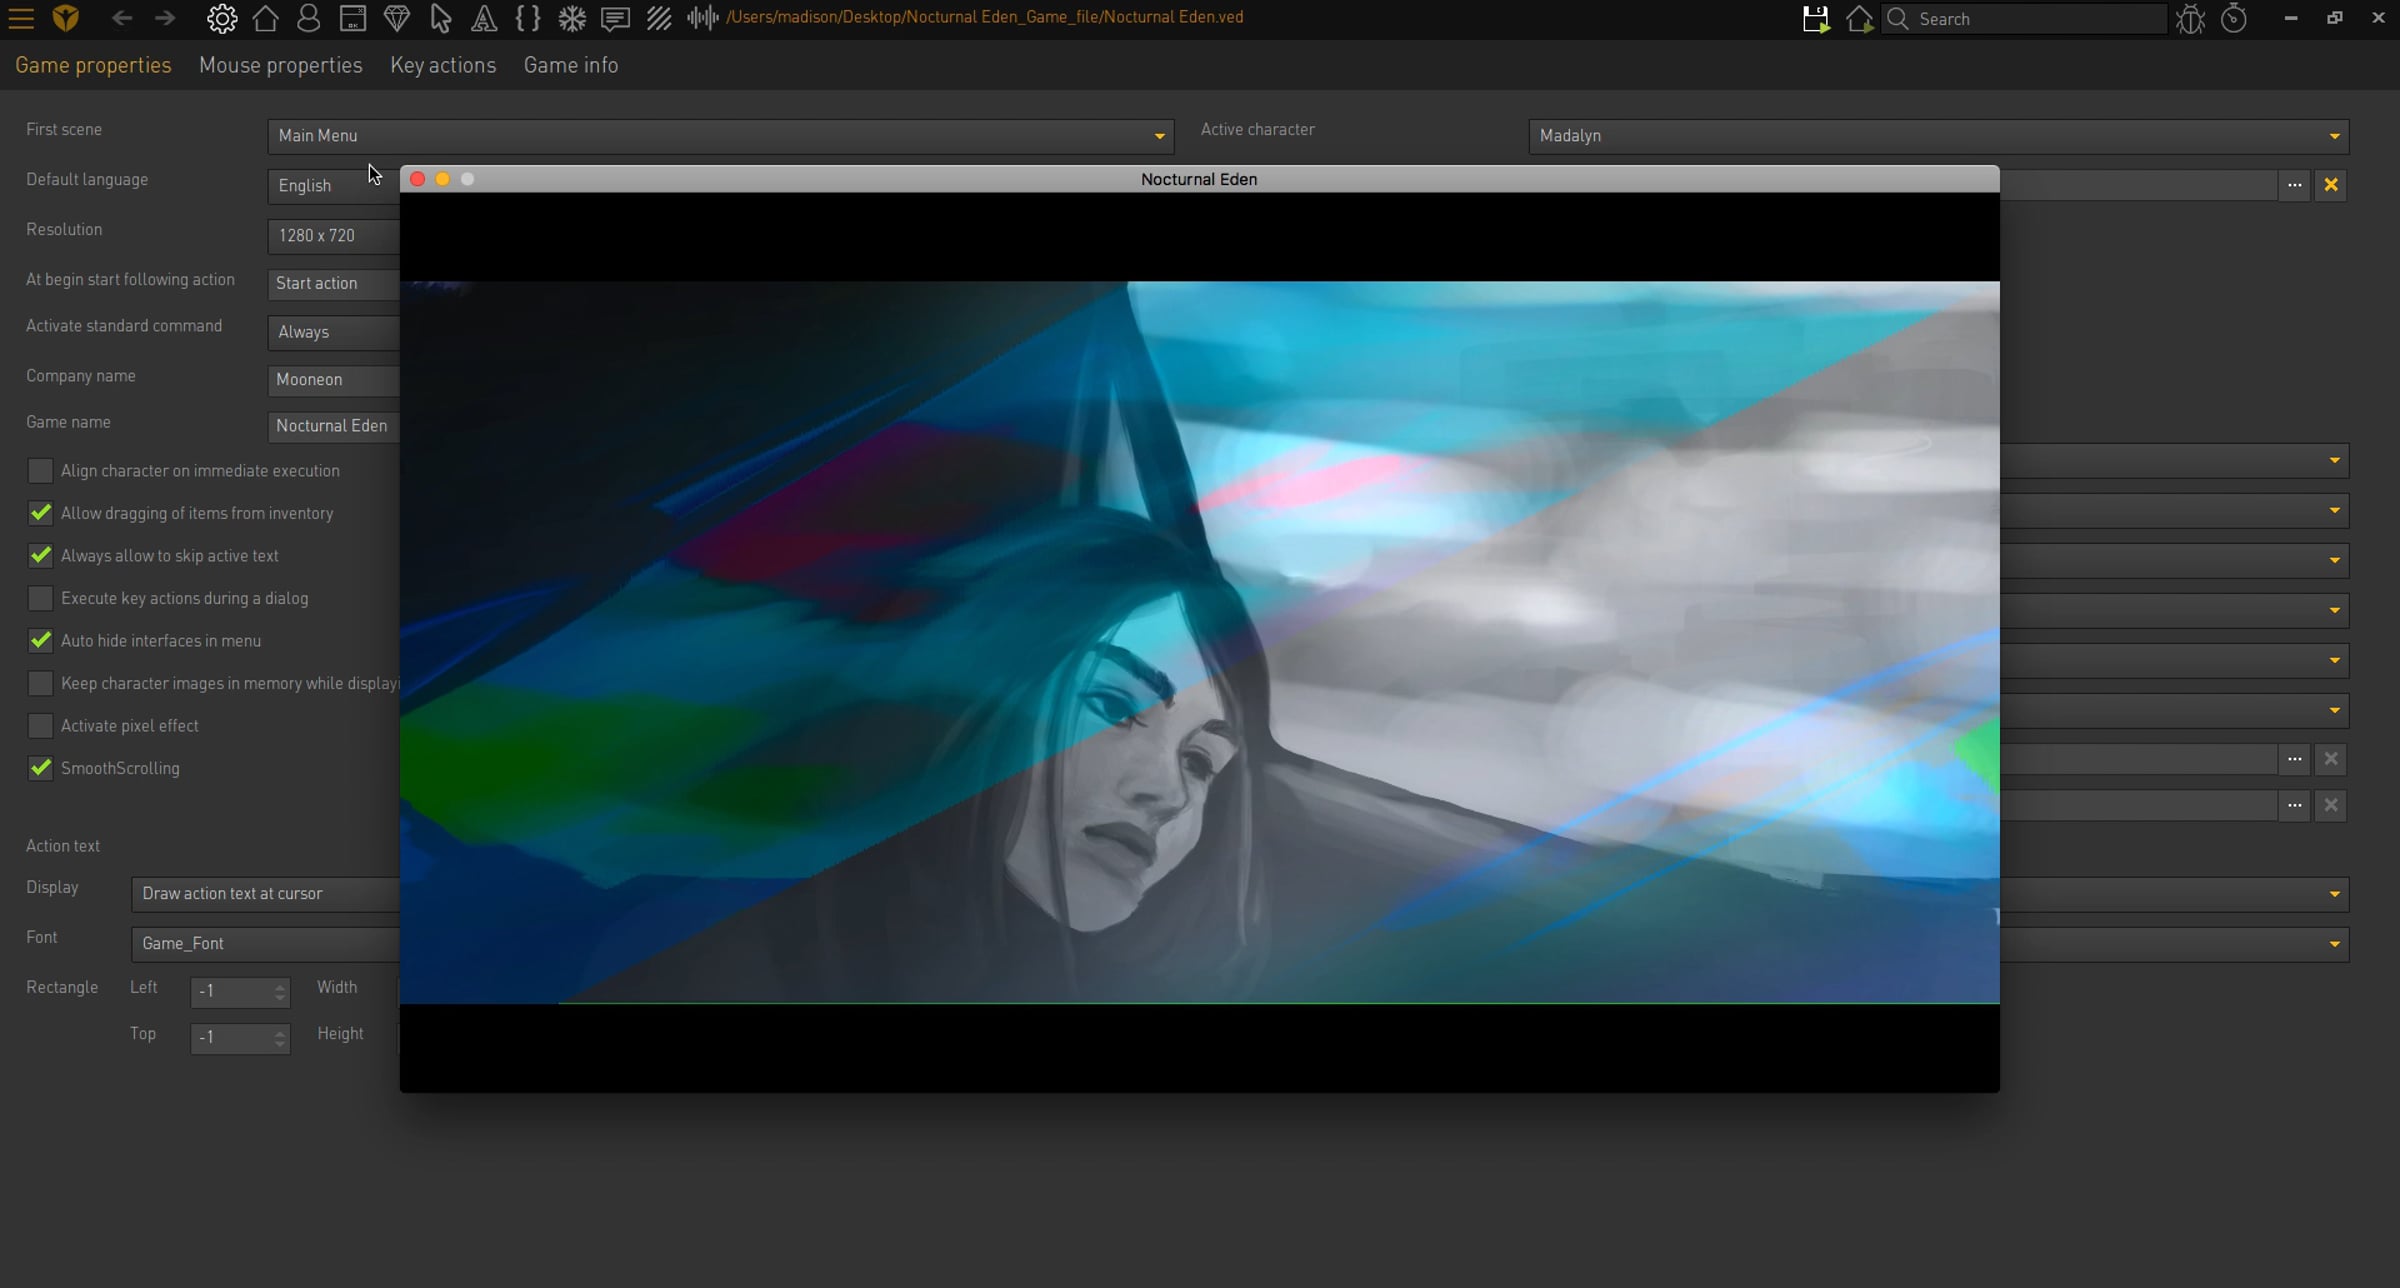The width and height of the screenshot is (2400, 1288).
Task: Open the scripts curly braces icon
Action: pyautogui.click(x=528, y=18)
